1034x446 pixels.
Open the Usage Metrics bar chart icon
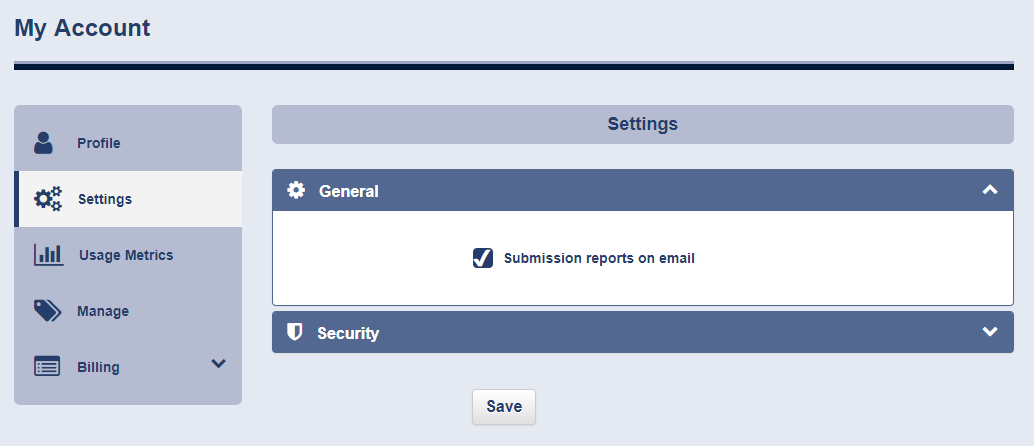point(49,255)
